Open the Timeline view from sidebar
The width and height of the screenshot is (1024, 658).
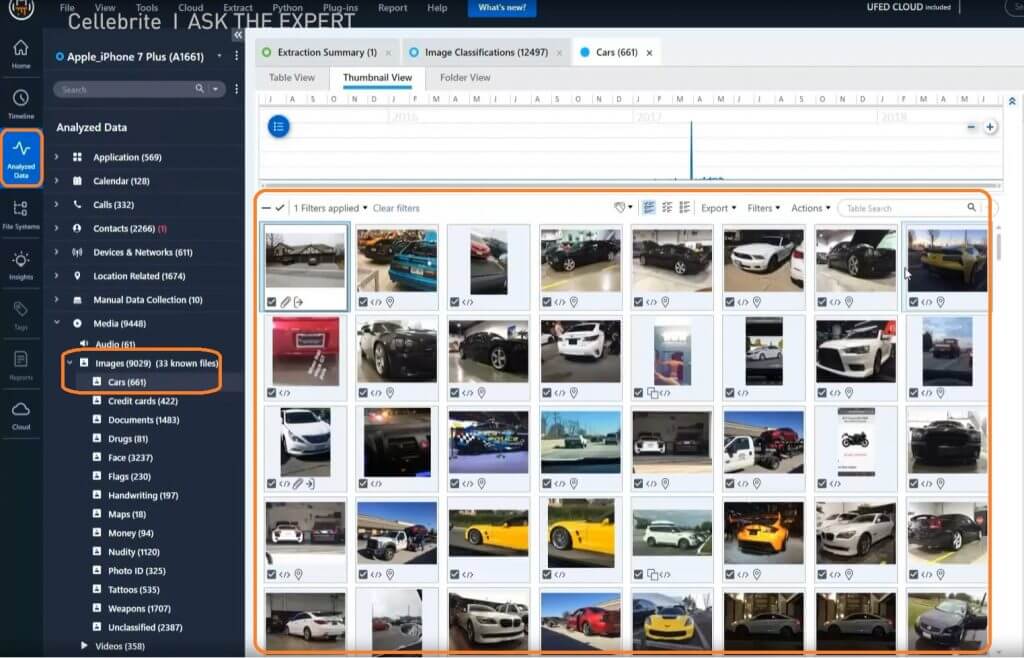(x=19, y=97)
